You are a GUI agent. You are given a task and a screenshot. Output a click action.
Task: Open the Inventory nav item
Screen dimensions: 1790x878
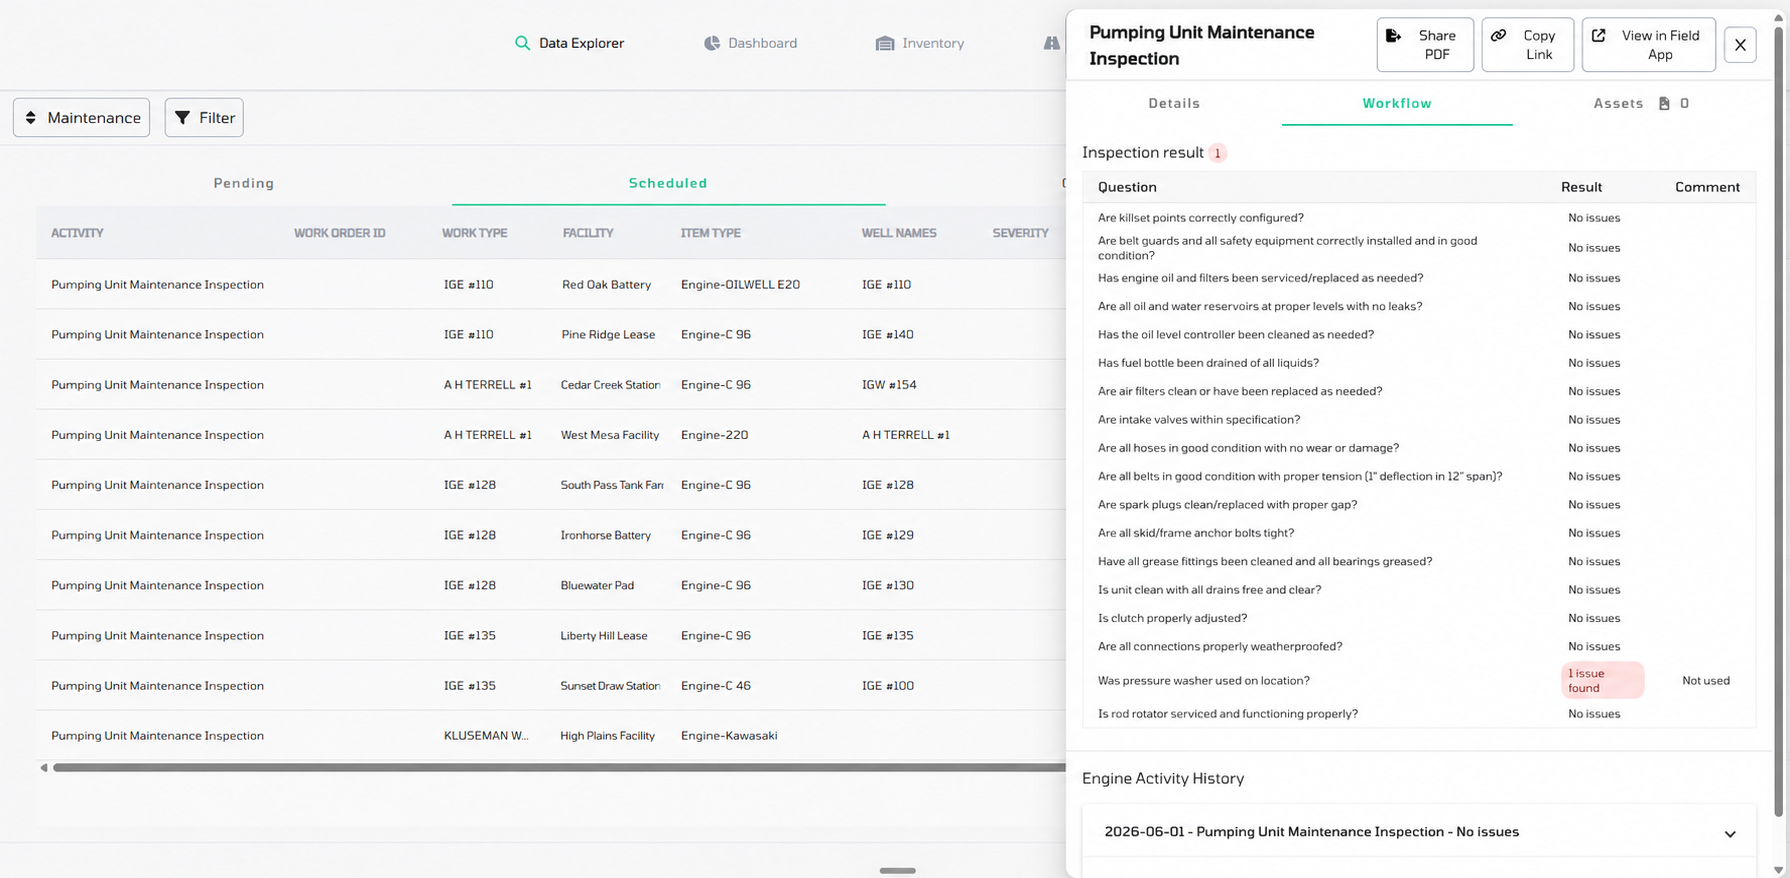click(920, 43)
